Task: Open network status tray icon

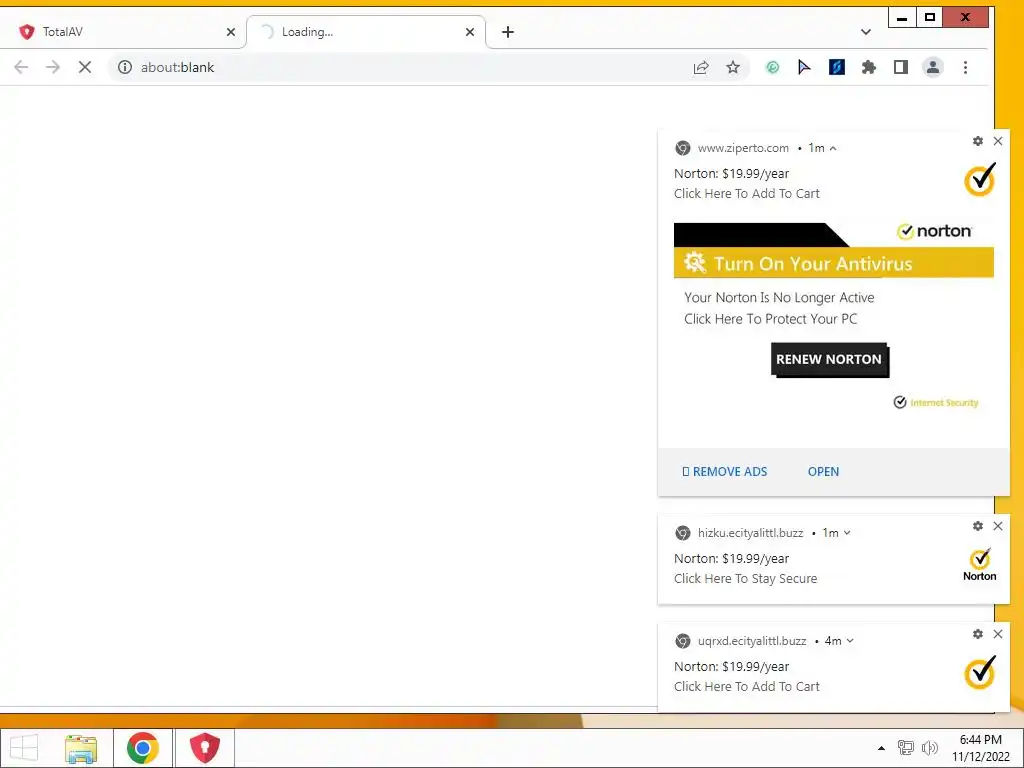Action: (x=905, y=748)
